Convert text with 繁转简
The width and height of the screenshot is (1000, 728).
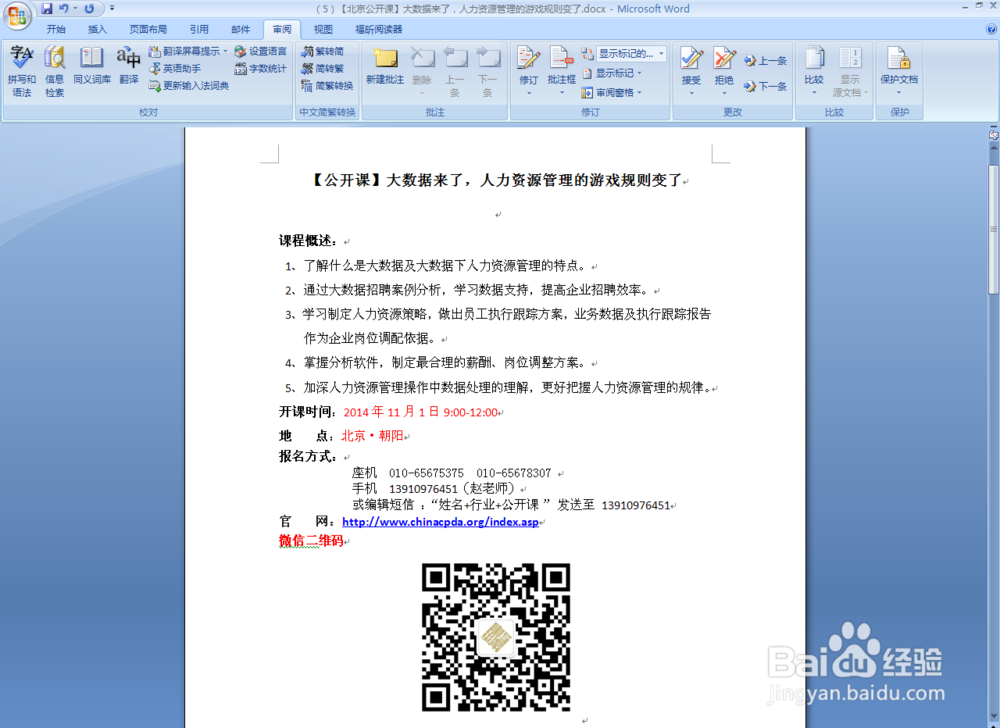[323, 51]
